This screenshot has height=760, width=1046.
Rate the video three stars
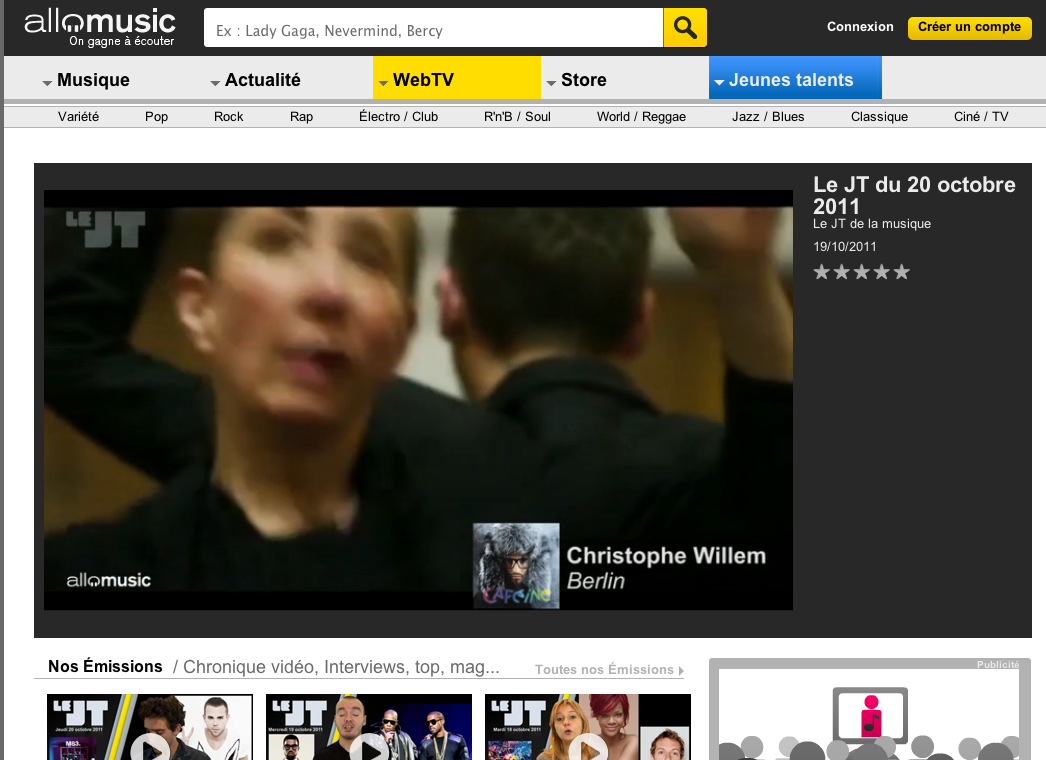coord(862,272)
